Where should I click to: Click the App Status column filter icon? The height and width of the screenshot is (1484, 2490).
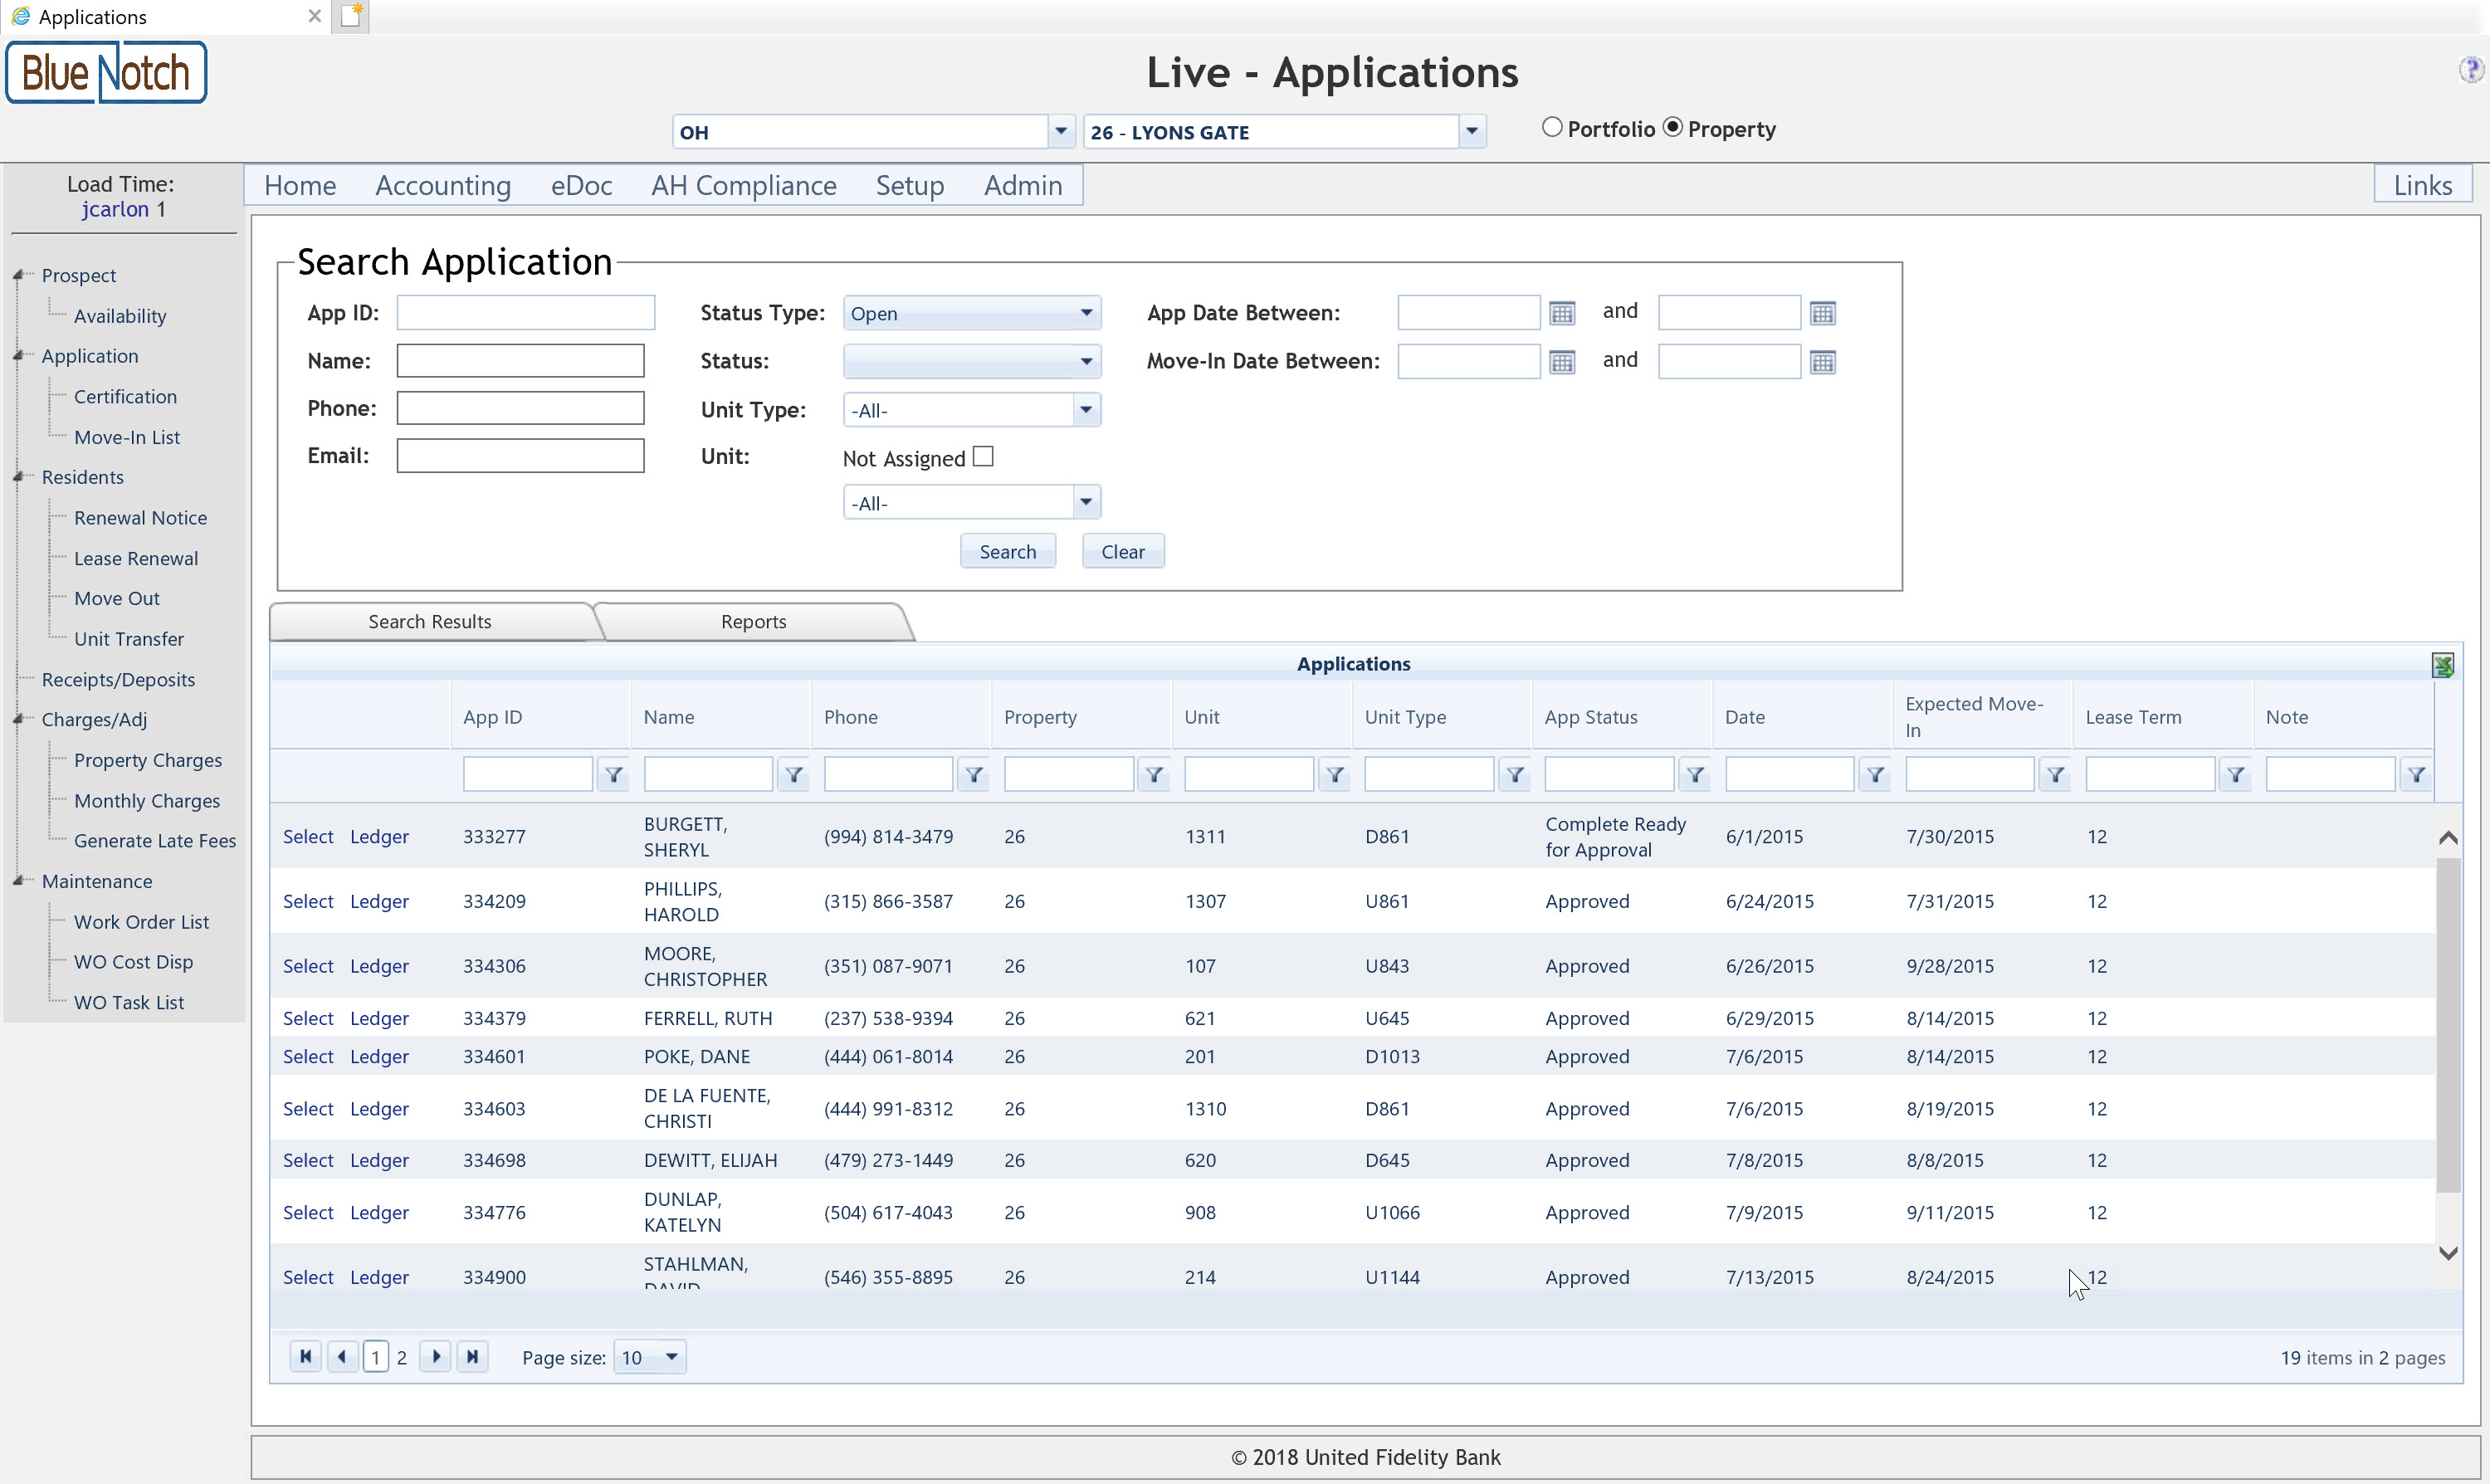click(1695, 774)
